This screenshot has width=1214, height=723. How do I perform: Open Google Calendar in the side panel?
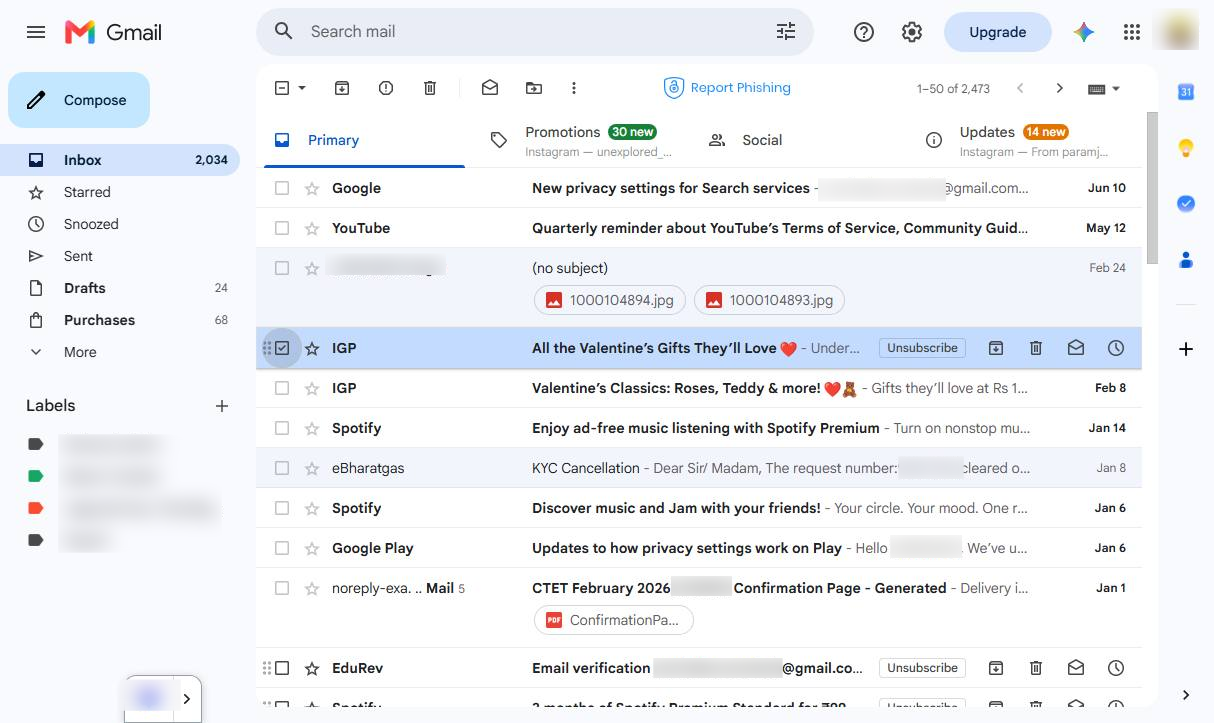(1186, 92)
